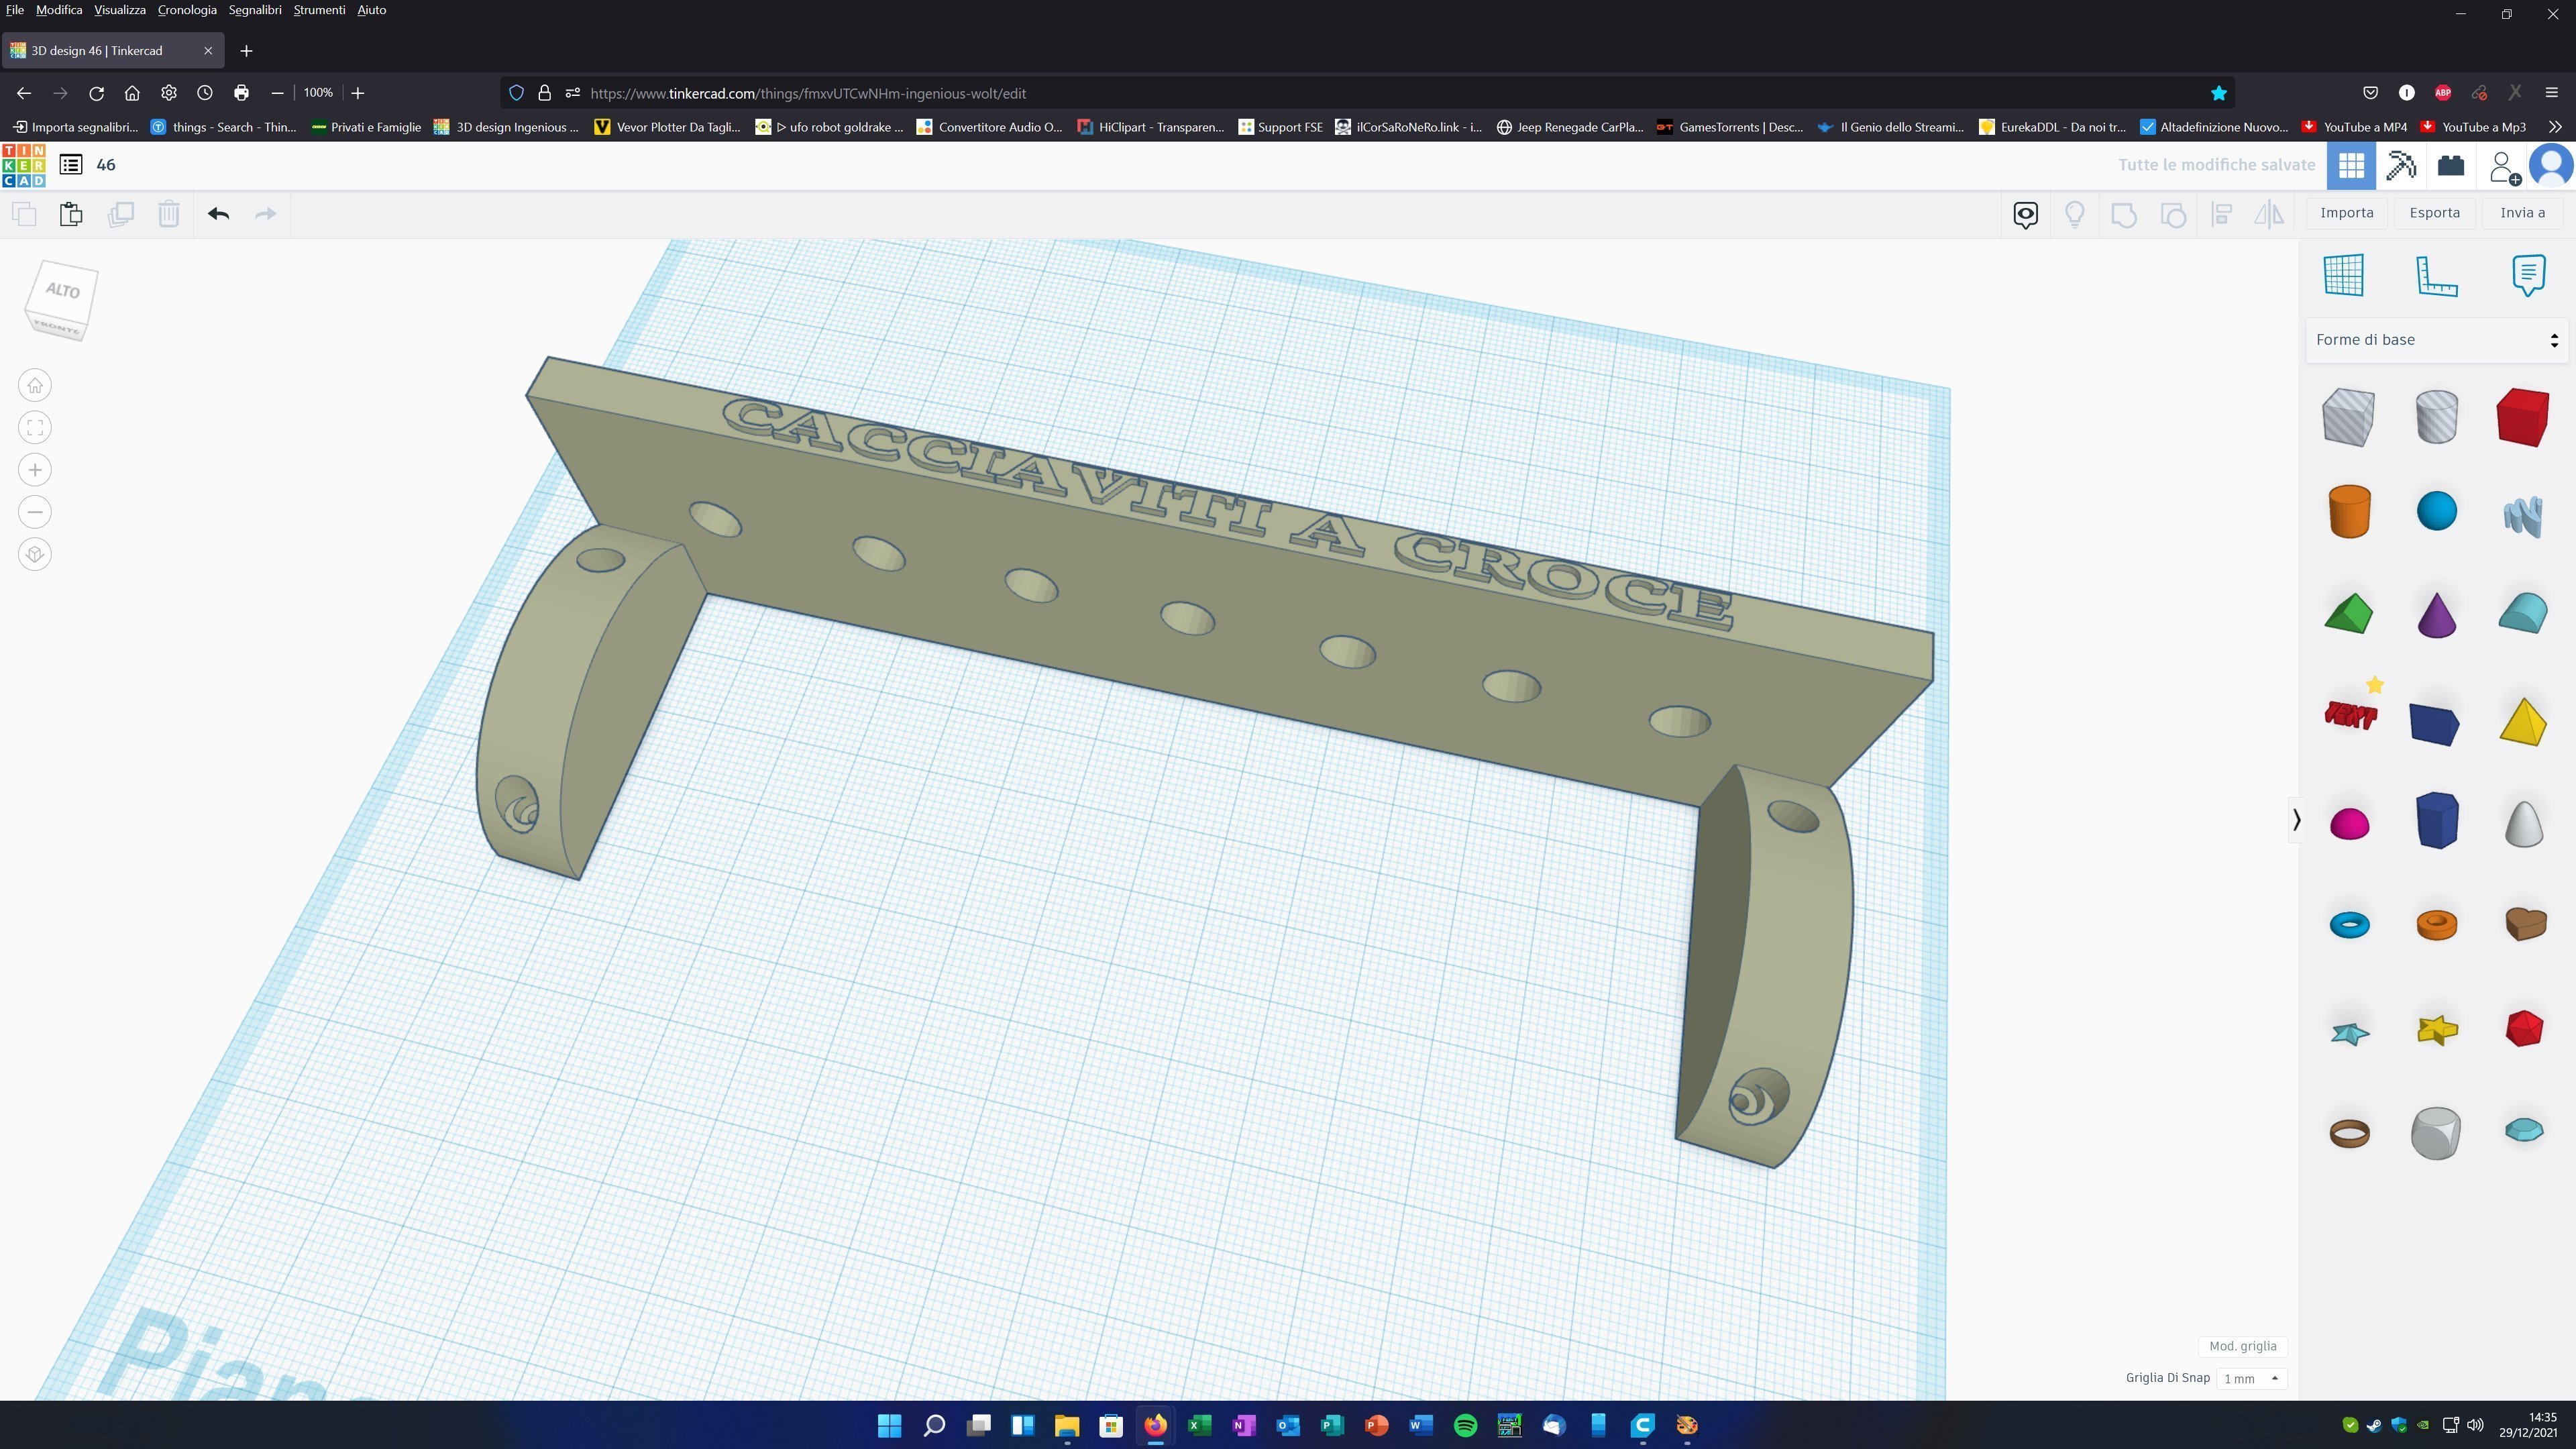Undo last action with back arrow
The image size is (2576, 1449).
click(219, 214)
